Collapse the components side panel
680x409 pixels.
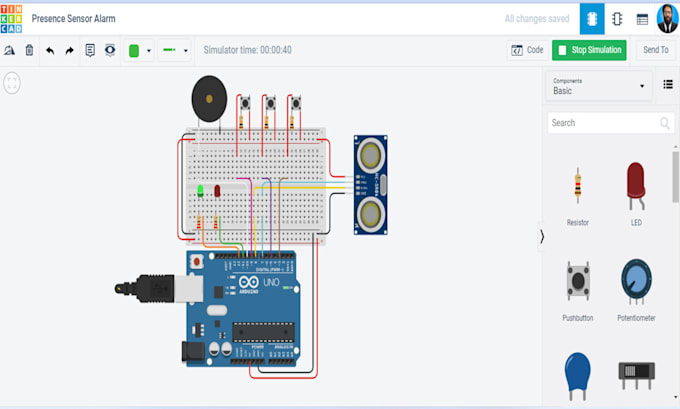(542, 237)
